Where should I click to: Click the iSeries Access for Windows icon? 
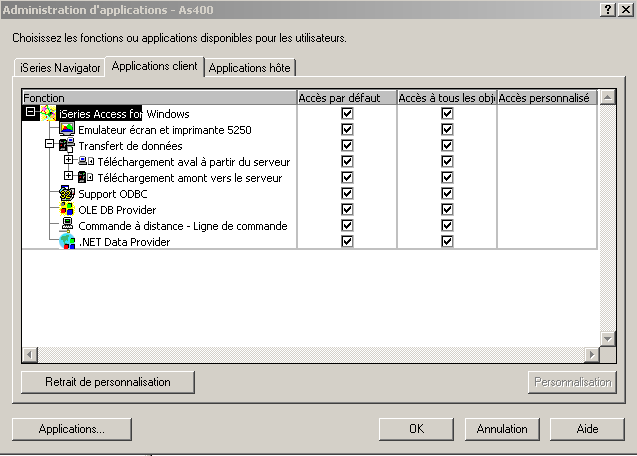(x=48, y=113)
